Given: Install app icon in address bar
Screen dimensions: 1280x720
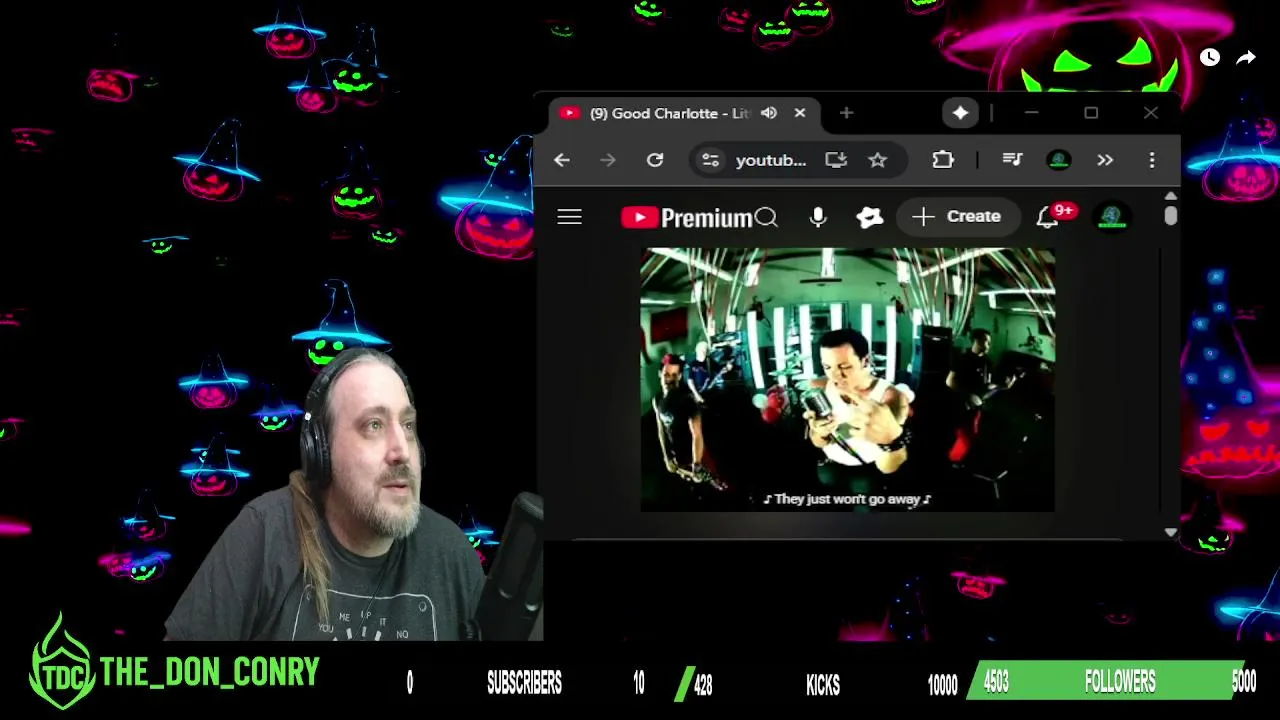Looking at the screenshot, I should coord(836,160).
